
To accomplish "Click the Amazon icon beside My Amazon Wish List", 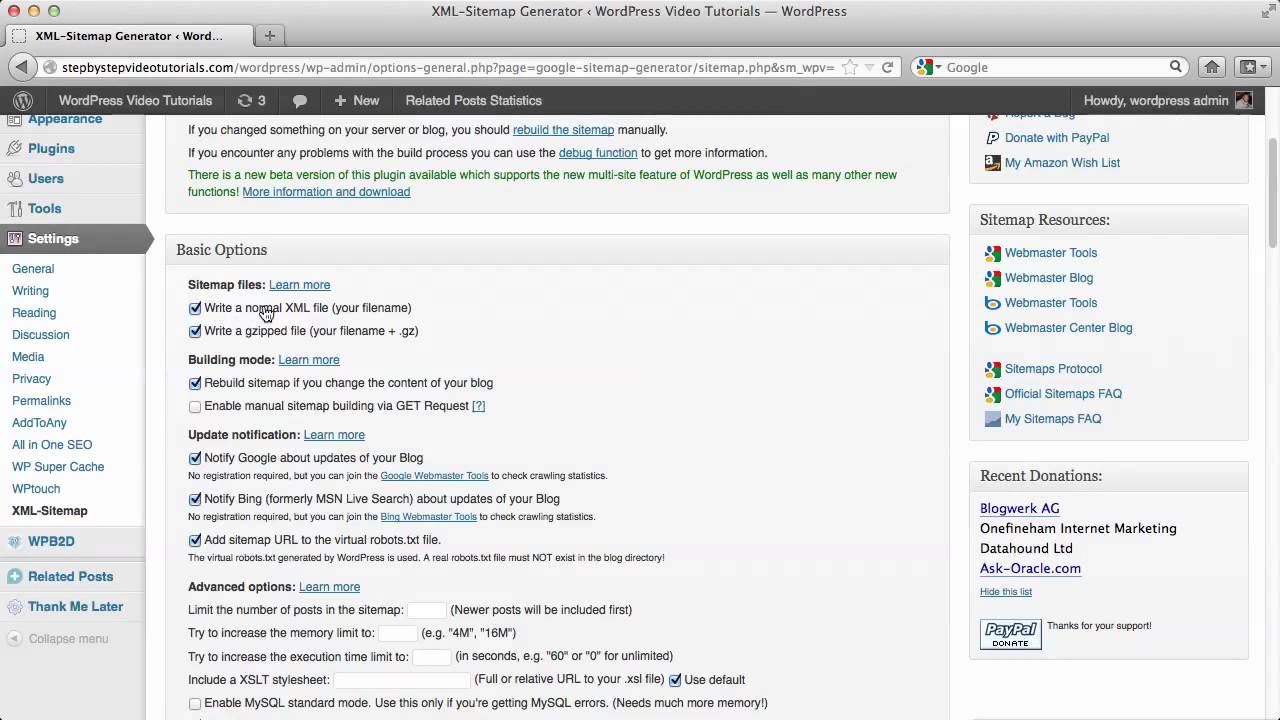I will pos(992,163).
